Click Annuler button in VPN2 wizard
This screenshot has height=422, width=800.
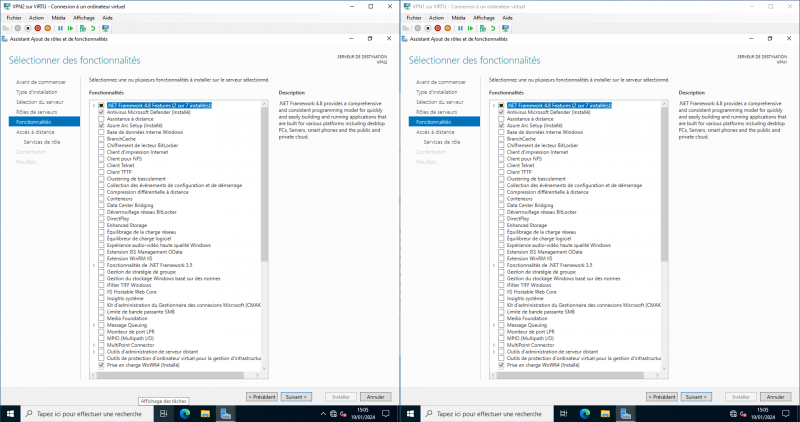[x=376, y=397]
